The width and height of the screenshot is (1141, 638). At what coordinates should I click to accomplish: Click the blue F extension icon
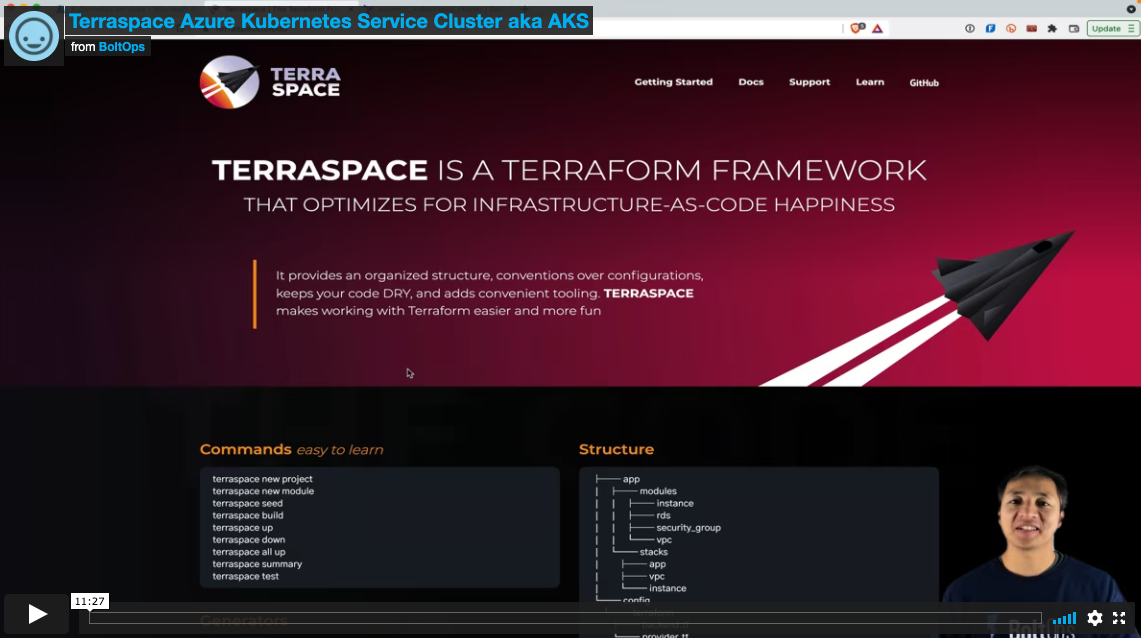tap(990, 28)
